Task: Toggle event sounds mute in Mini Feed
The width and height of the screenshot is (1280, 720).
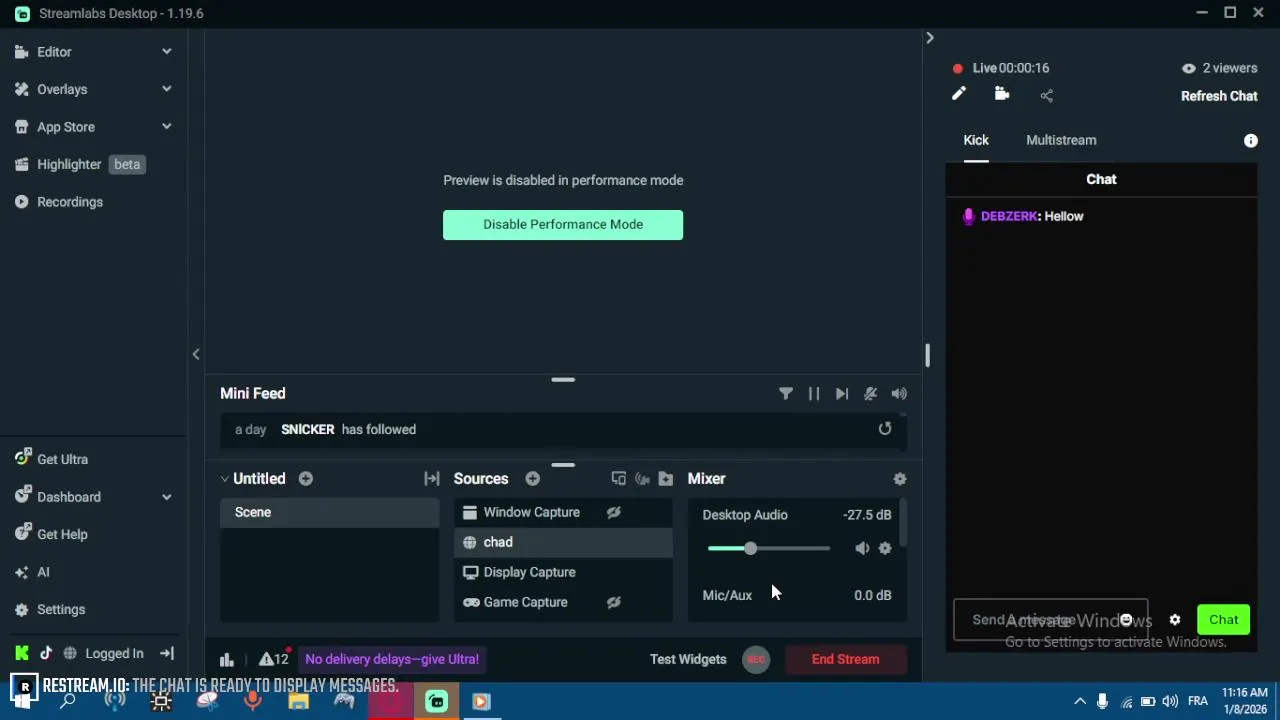Action: (x=871, y=394)
